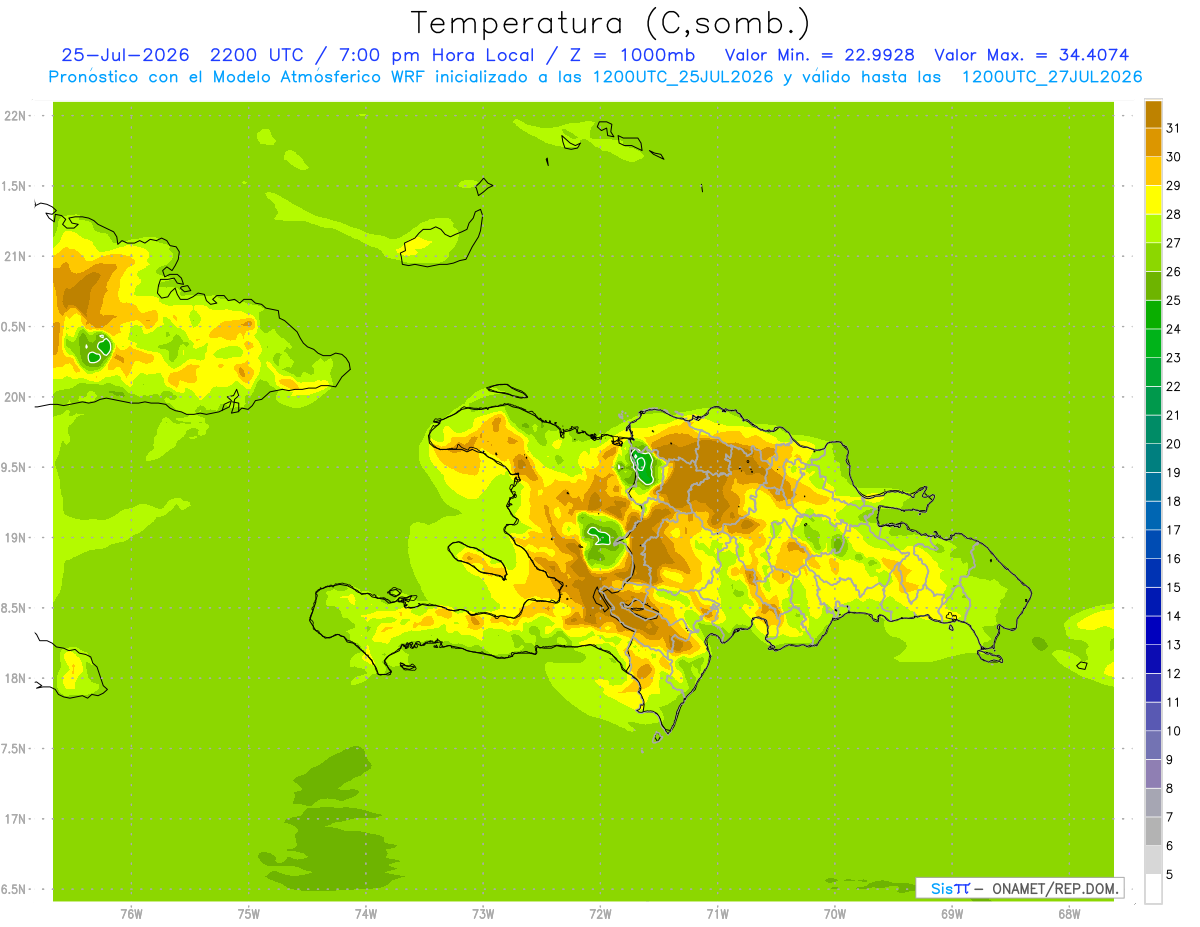This screenshot has width=1200, height=927.
Task: Click the "72W" longitude label
Action: pyautogui.click(x=600, y=914)
